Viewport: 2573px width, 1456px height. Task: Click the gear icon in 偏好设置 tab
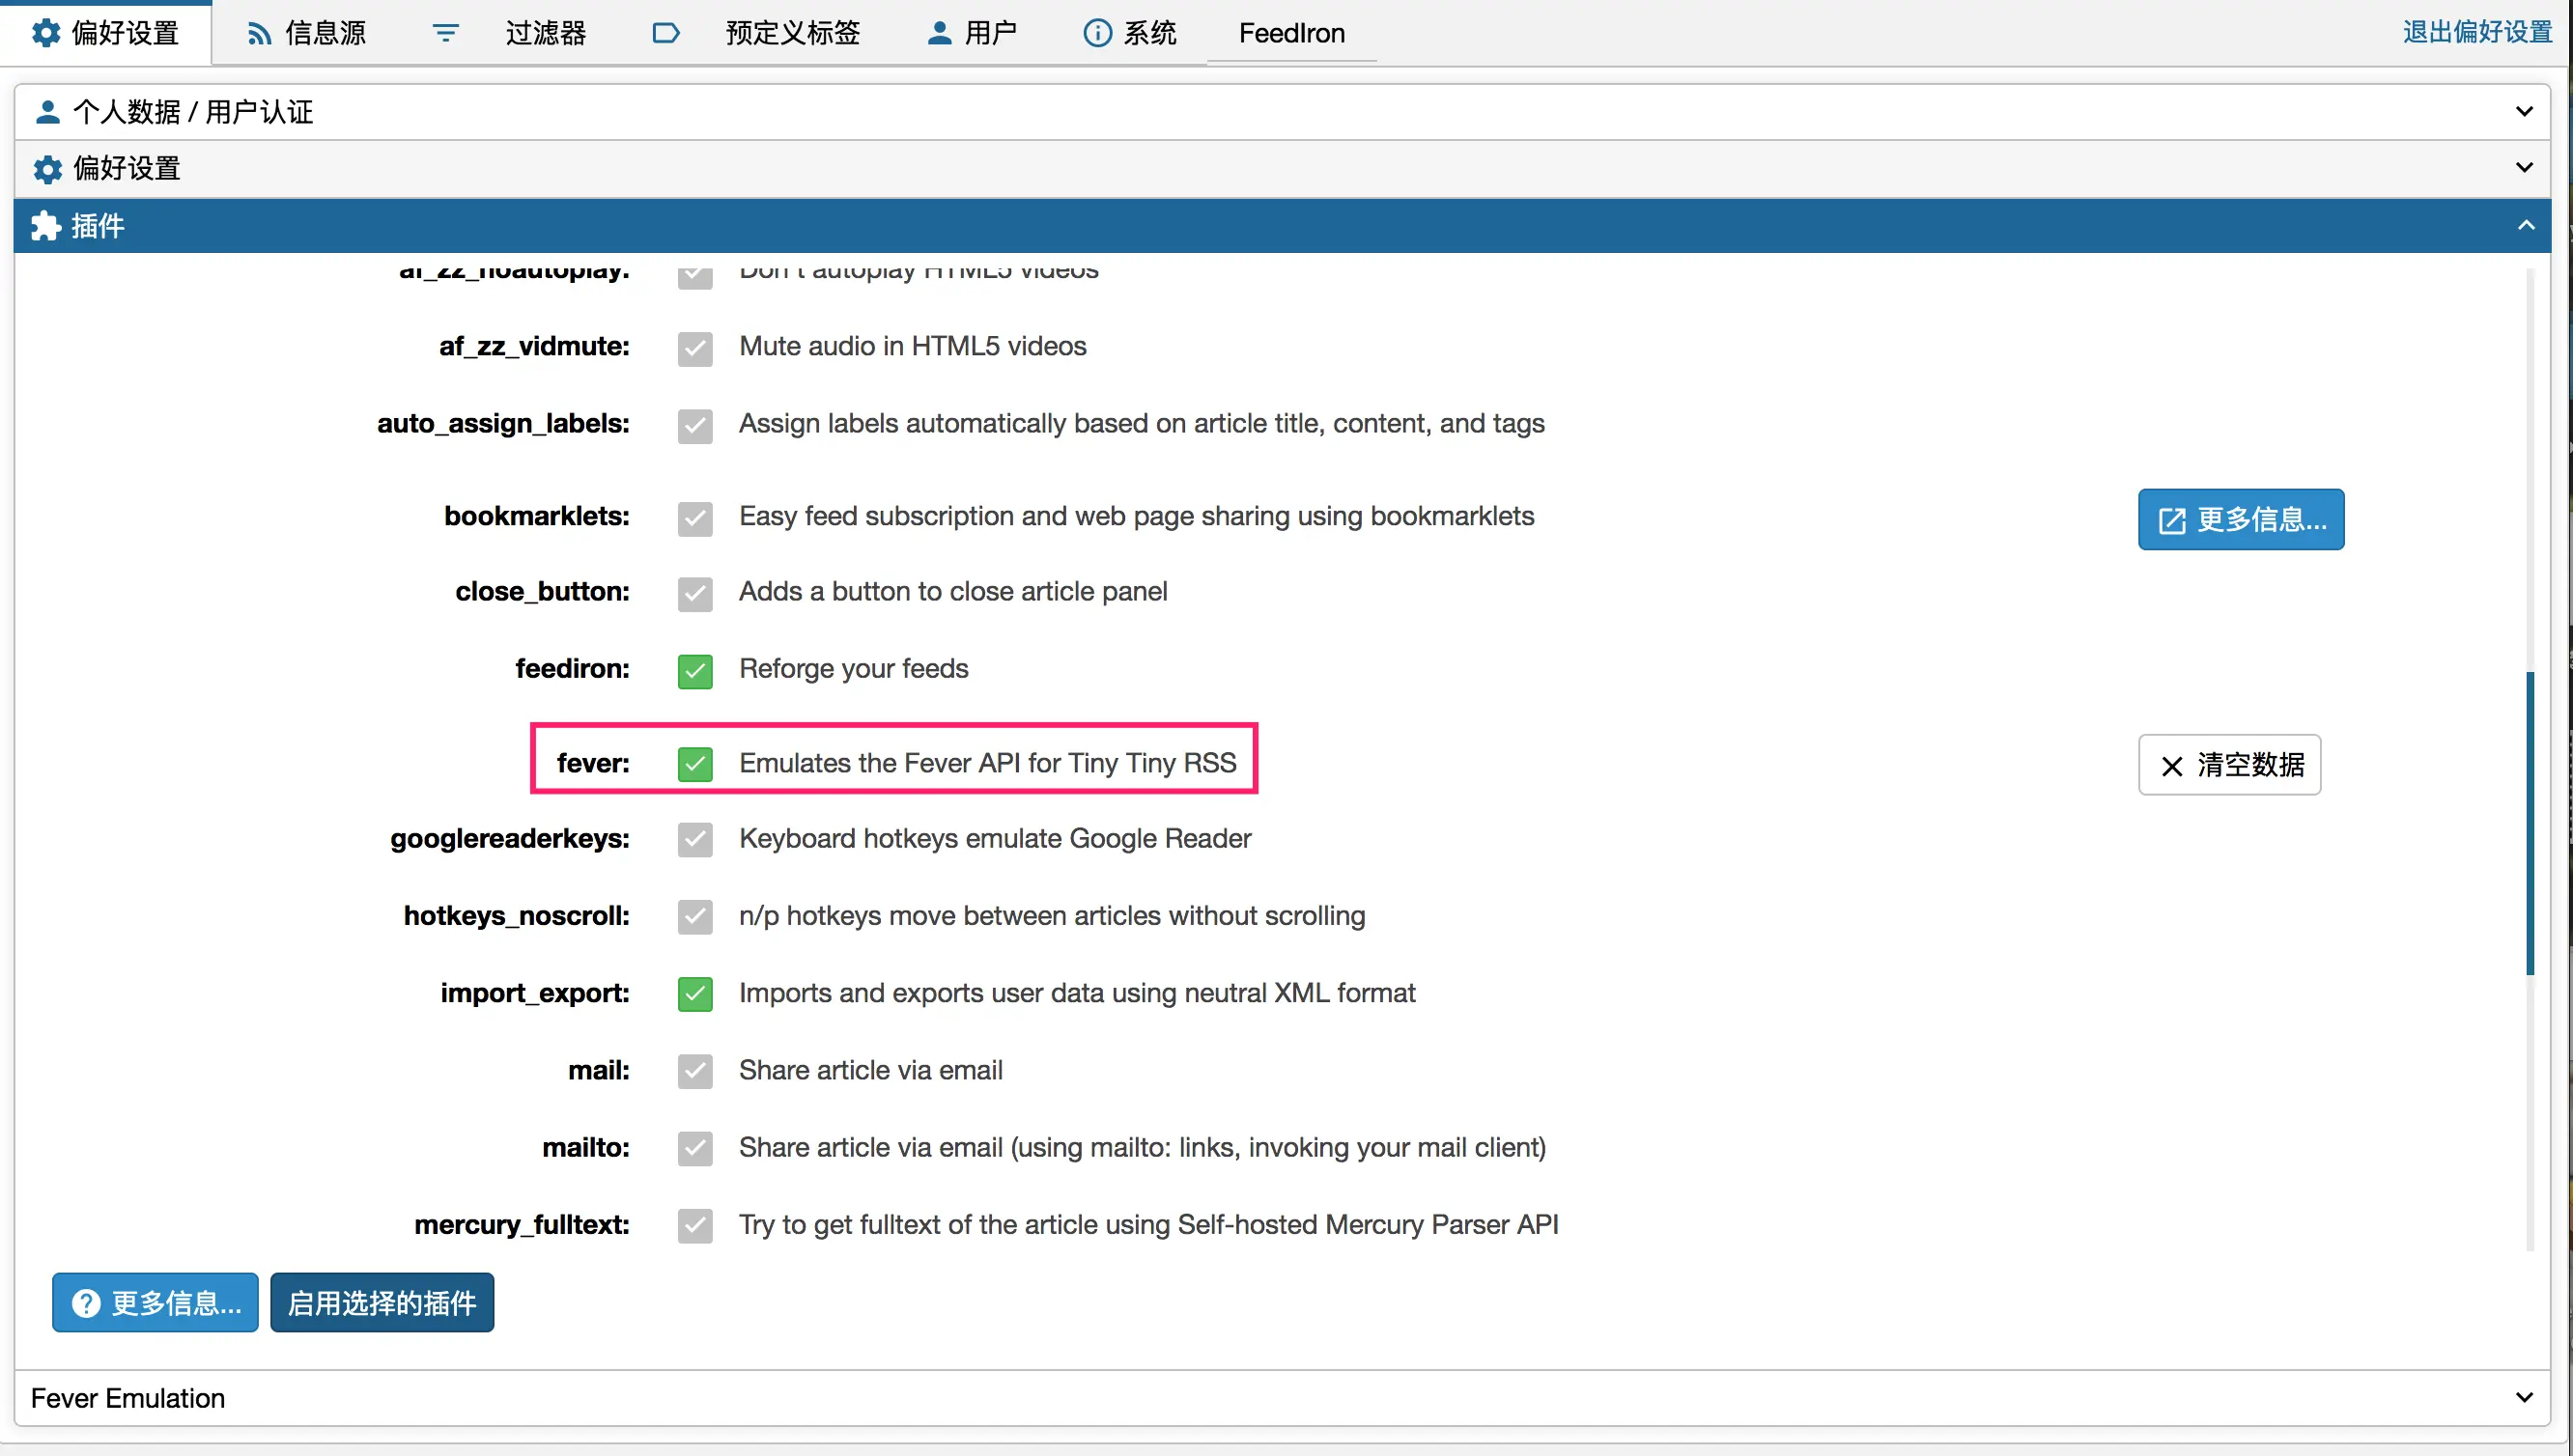coord(46,33)
